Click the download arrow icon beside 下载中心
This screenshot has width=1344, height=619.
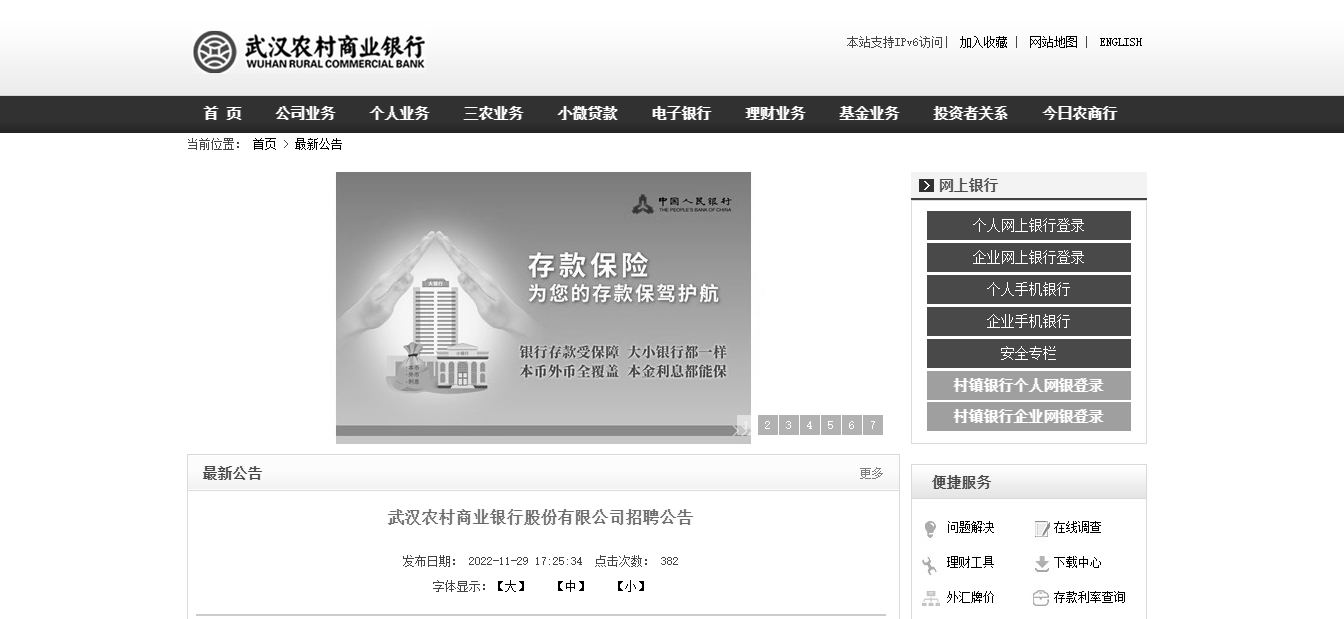pyautogui.click(x=1041, y=564)
